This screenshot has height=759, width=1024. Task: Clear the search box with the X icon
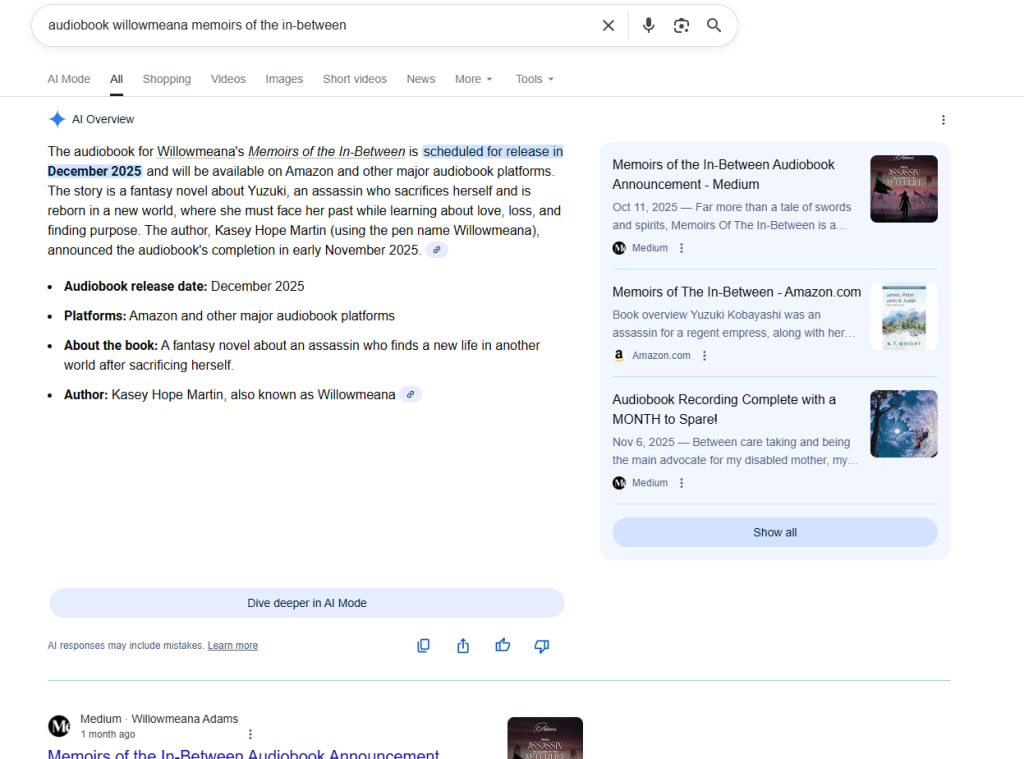(608, 25)
